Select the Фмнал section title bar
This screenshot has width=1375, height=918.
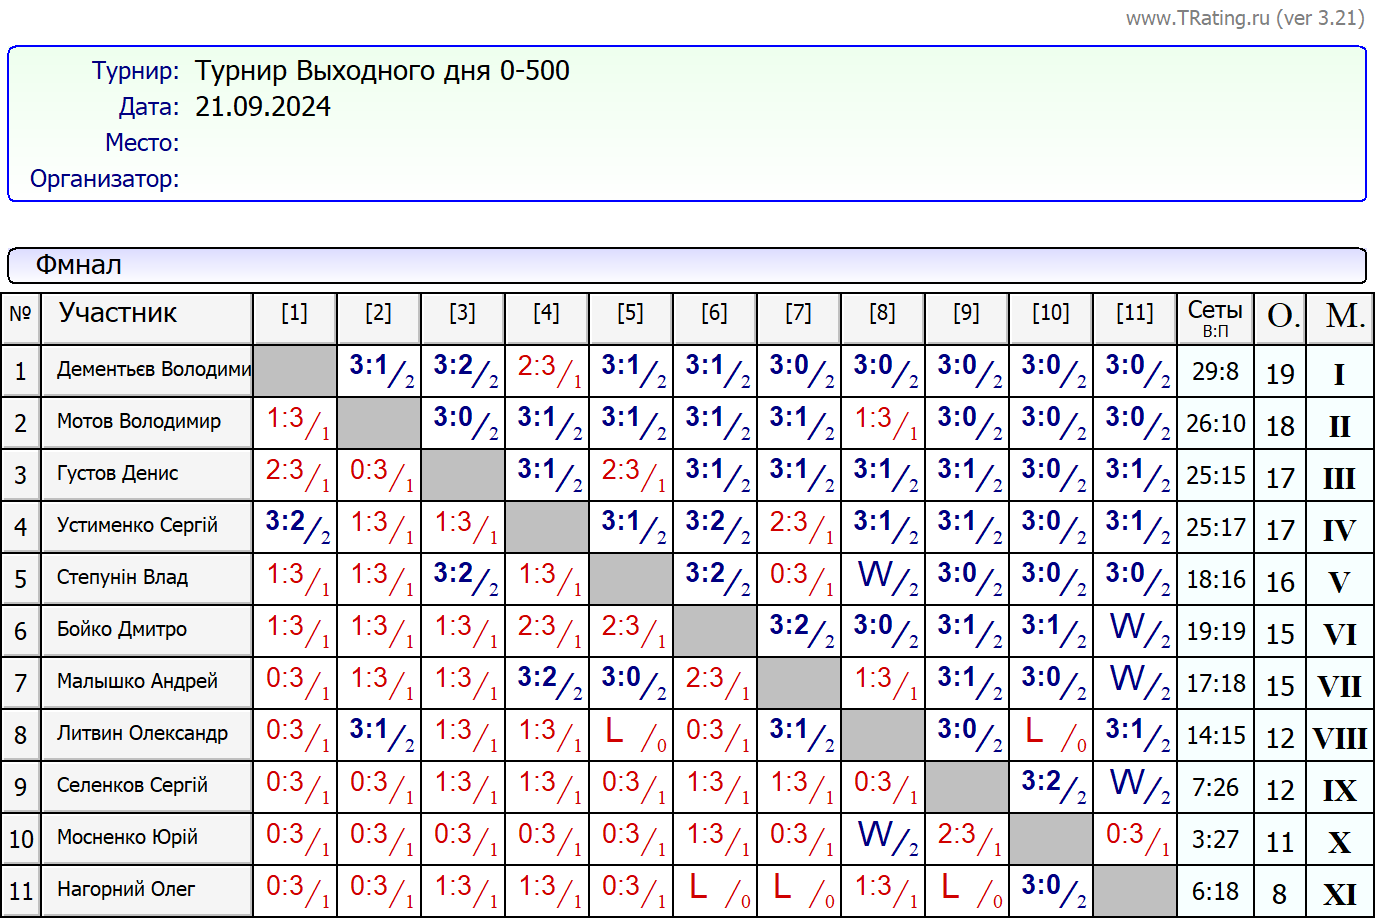[686, 266]
